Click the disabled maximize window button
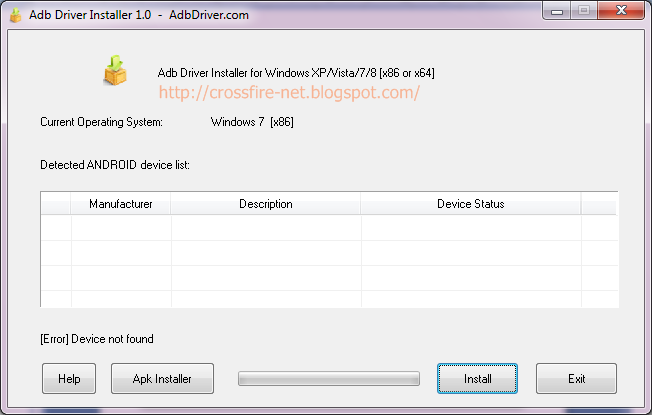The image size is (652, 415). pos(584,10)
